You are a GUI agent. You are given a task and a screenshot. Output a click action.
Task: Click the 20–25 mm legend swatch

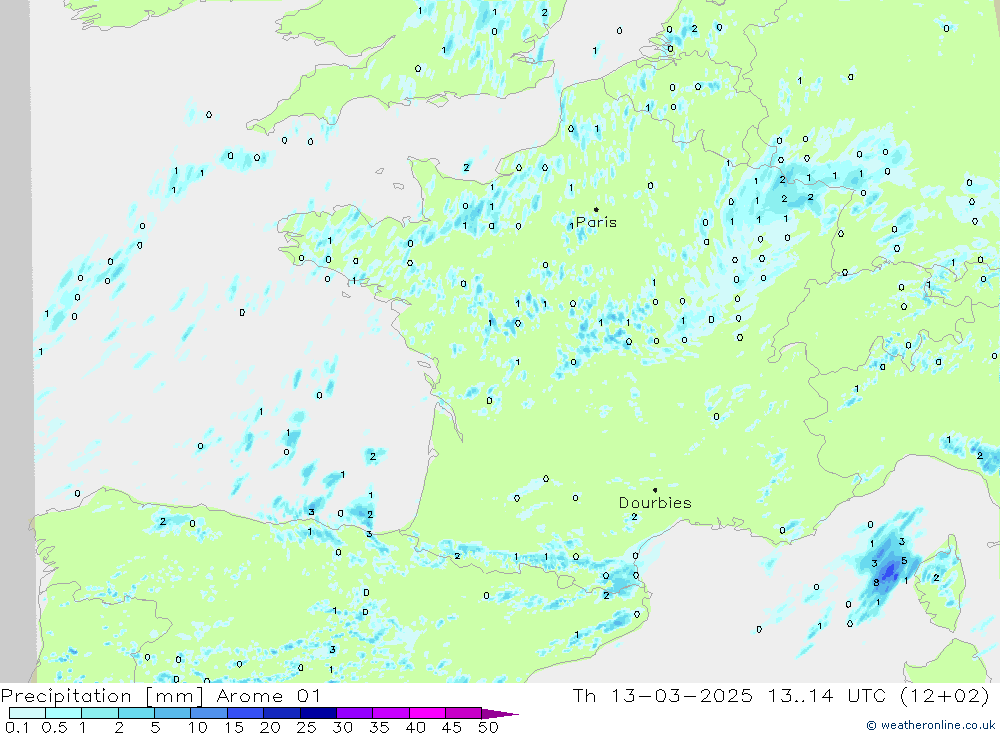pos(282,713)
